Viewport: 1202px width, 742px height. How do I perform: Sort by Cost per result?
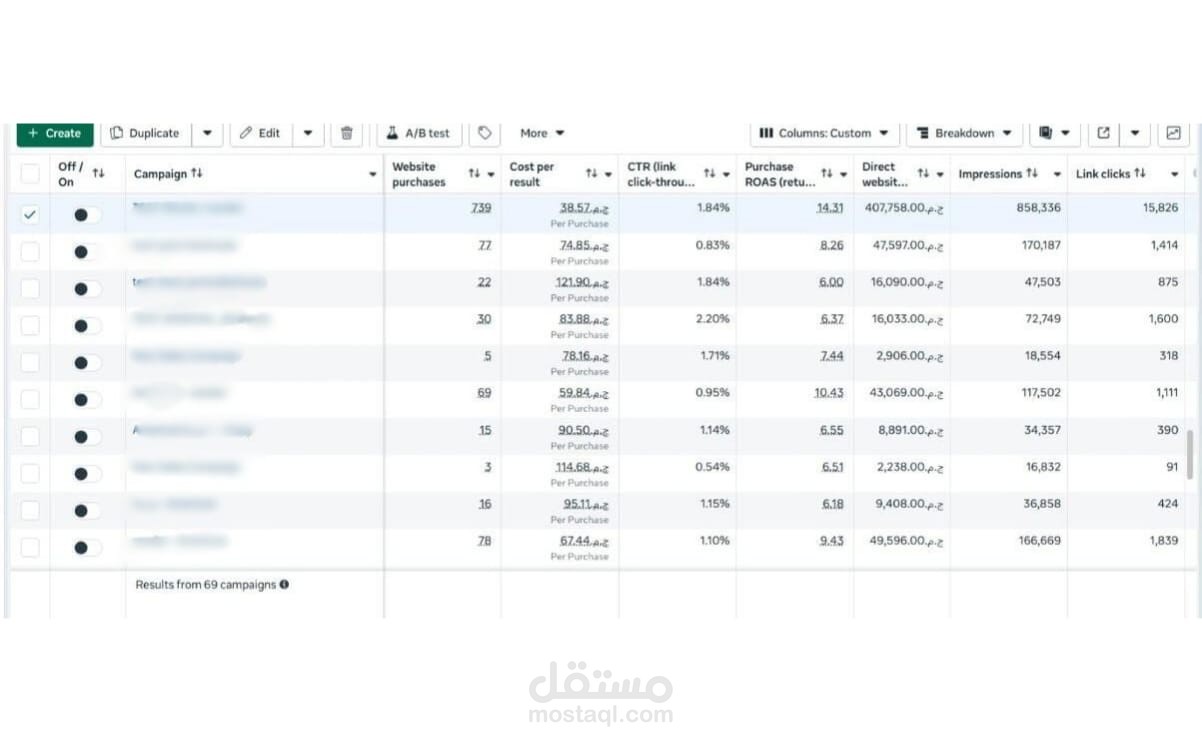point(592,174)
